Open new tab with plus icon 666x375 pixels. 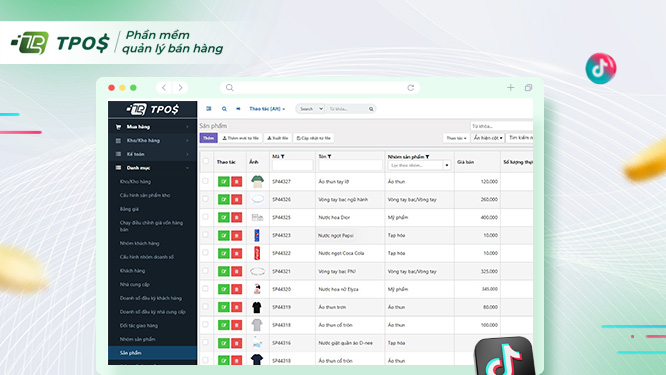[x=511, y=87]
